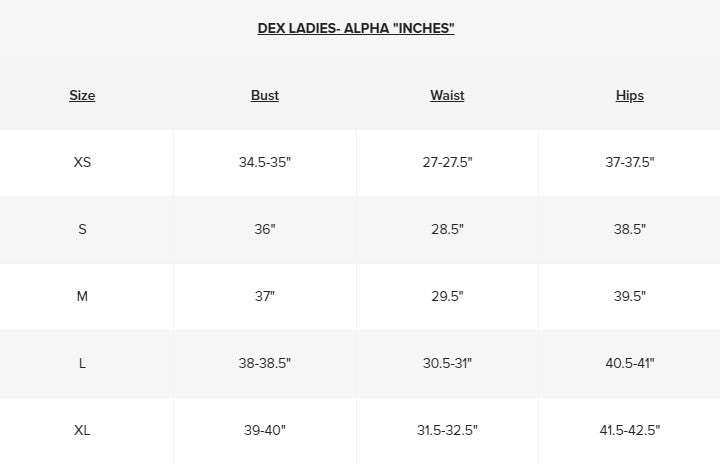Click the Size column header
The image size is (720, 464).
[82, 96]
